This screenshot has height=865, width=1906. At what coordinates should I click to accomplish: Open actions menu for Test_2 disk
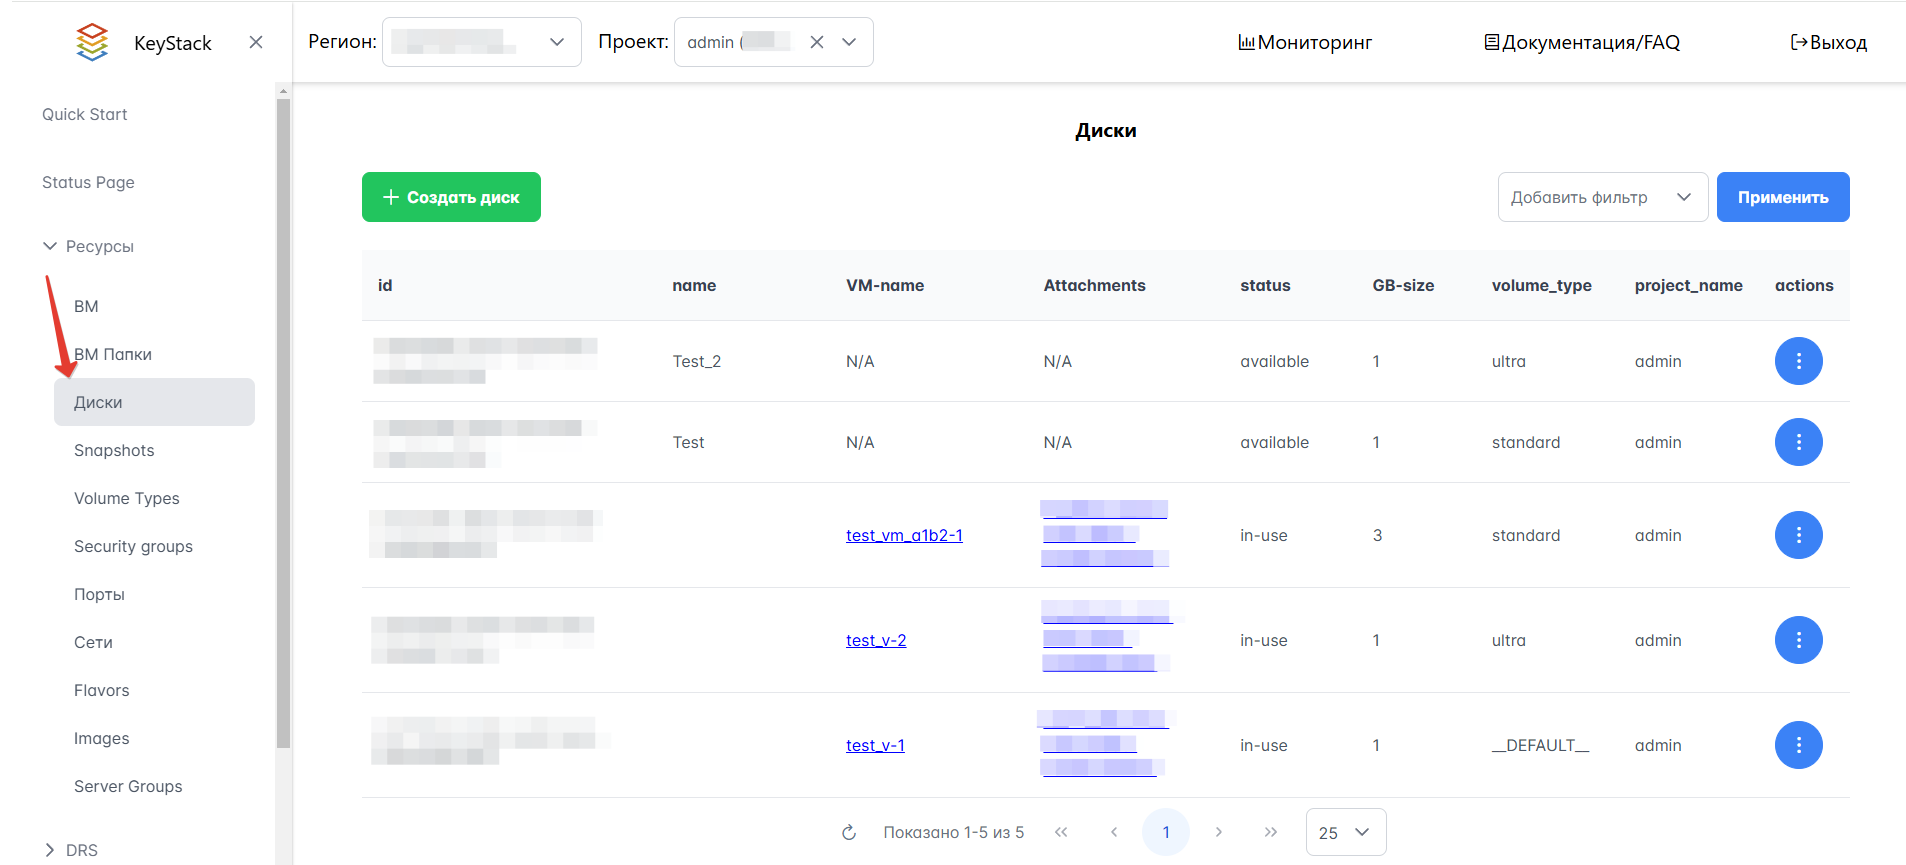[x=1797, y=361]
